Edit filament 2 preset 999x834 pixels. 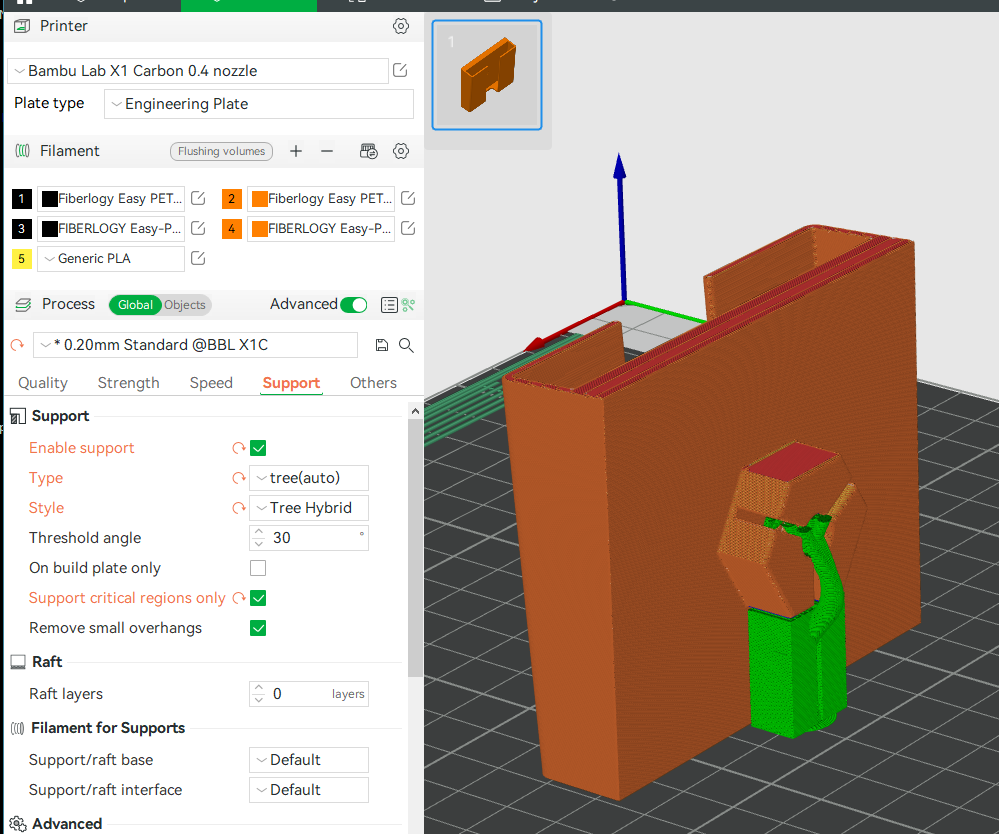[x=408, y=198]
